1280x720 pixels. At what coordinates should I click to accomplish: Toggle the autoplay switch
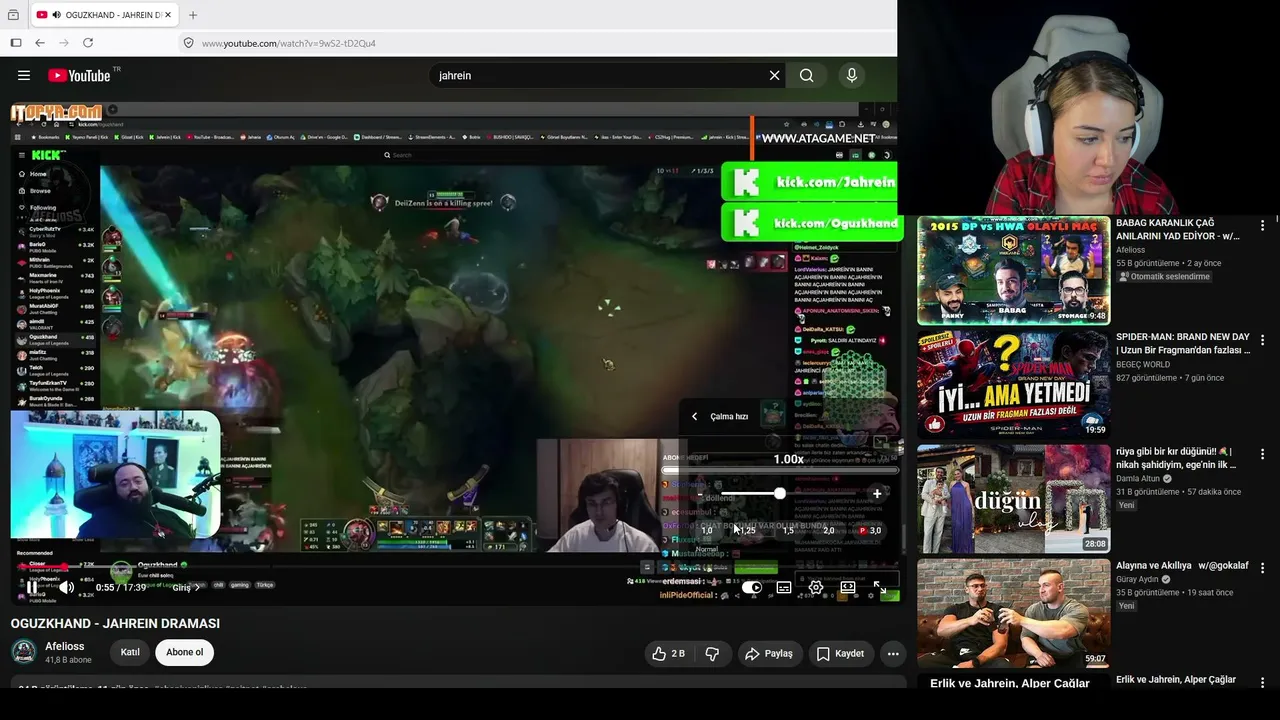tap(752, 588)
